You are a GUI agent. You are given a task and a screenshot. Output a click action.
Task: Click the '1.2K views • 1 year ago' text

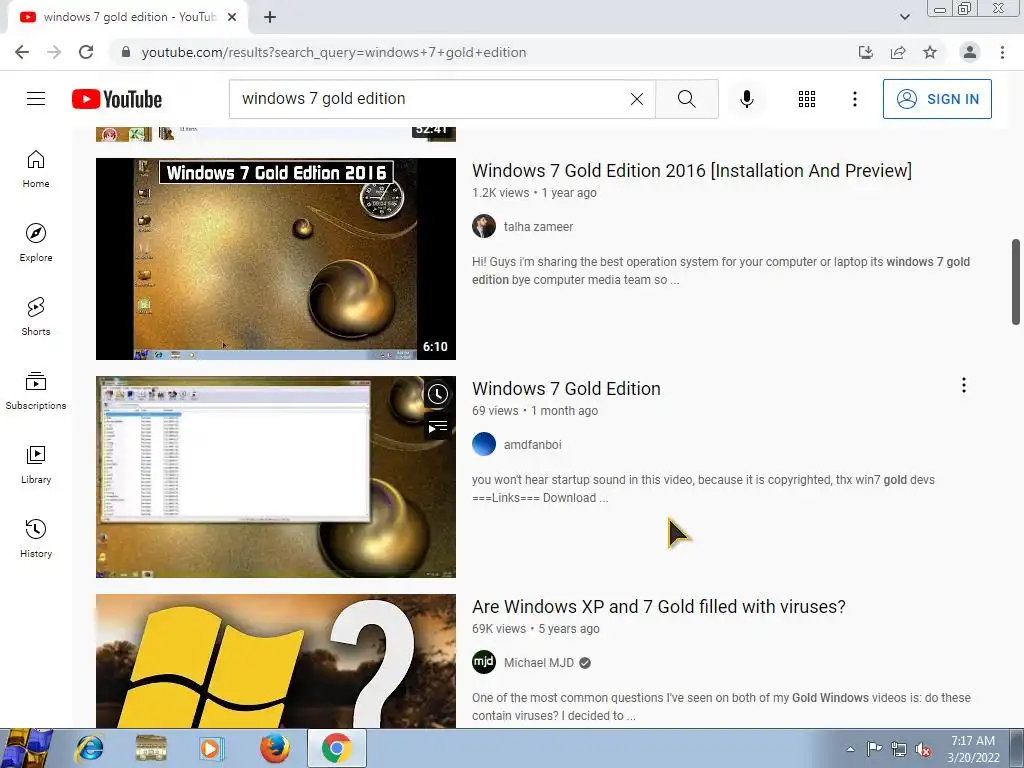click(x=534, y=193)
